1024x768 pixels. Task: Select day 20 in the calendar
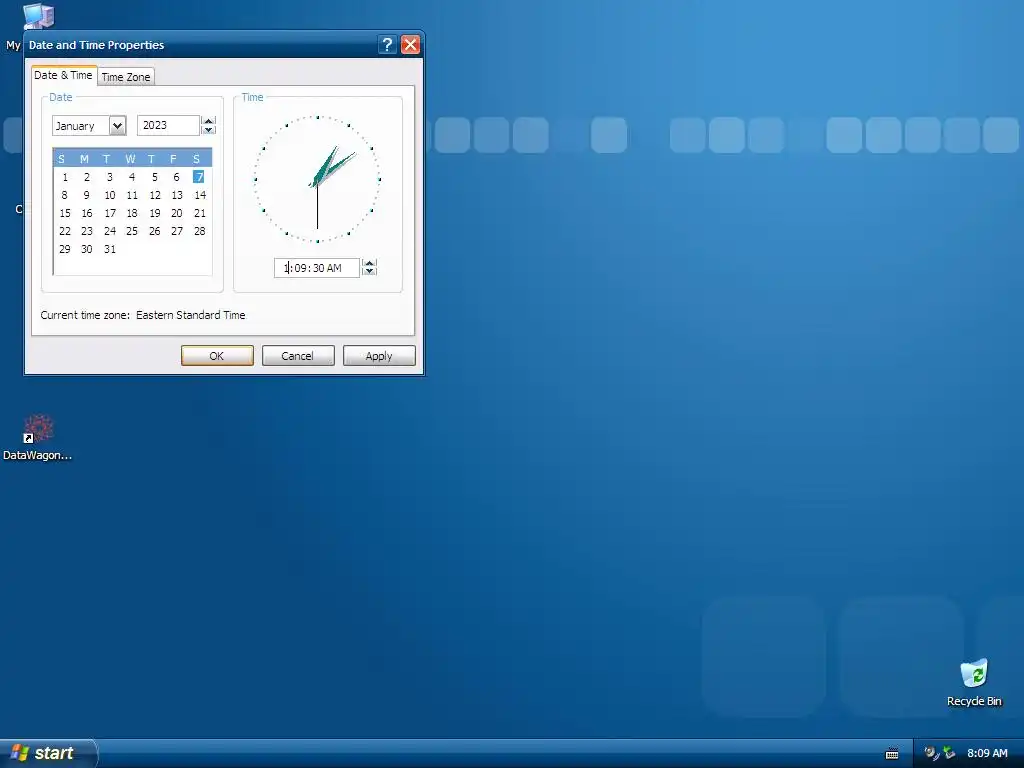[177, 214]
